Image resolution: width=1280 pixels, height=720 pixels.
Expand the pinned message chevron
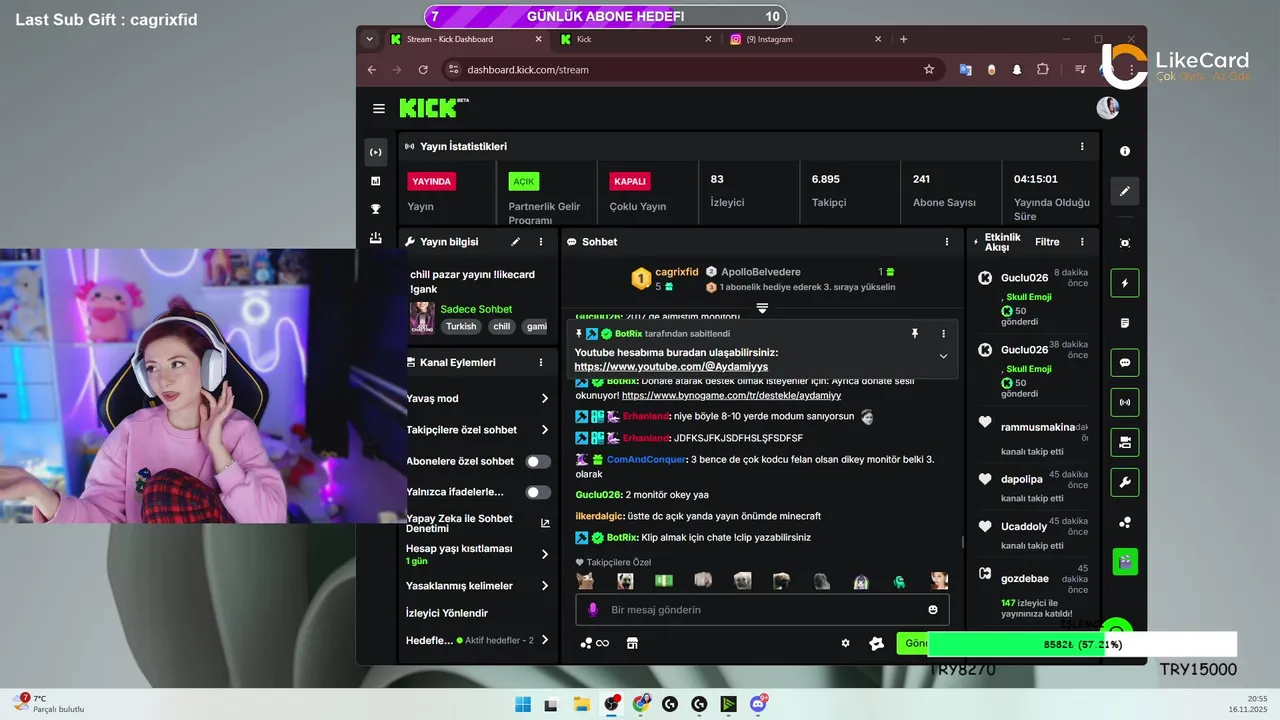tap(943, 356)
